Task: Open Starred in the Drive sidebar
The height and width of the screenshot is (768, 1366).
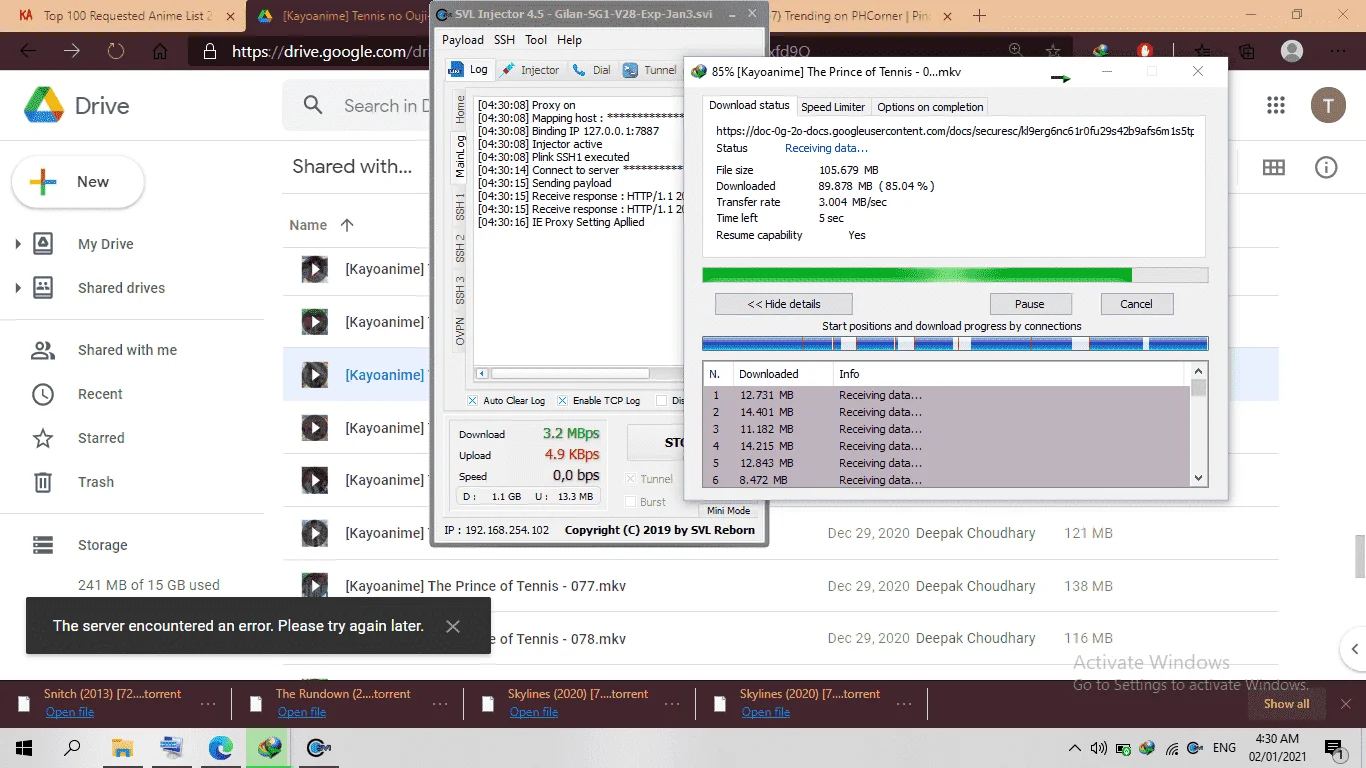Action: click(101, 438)
